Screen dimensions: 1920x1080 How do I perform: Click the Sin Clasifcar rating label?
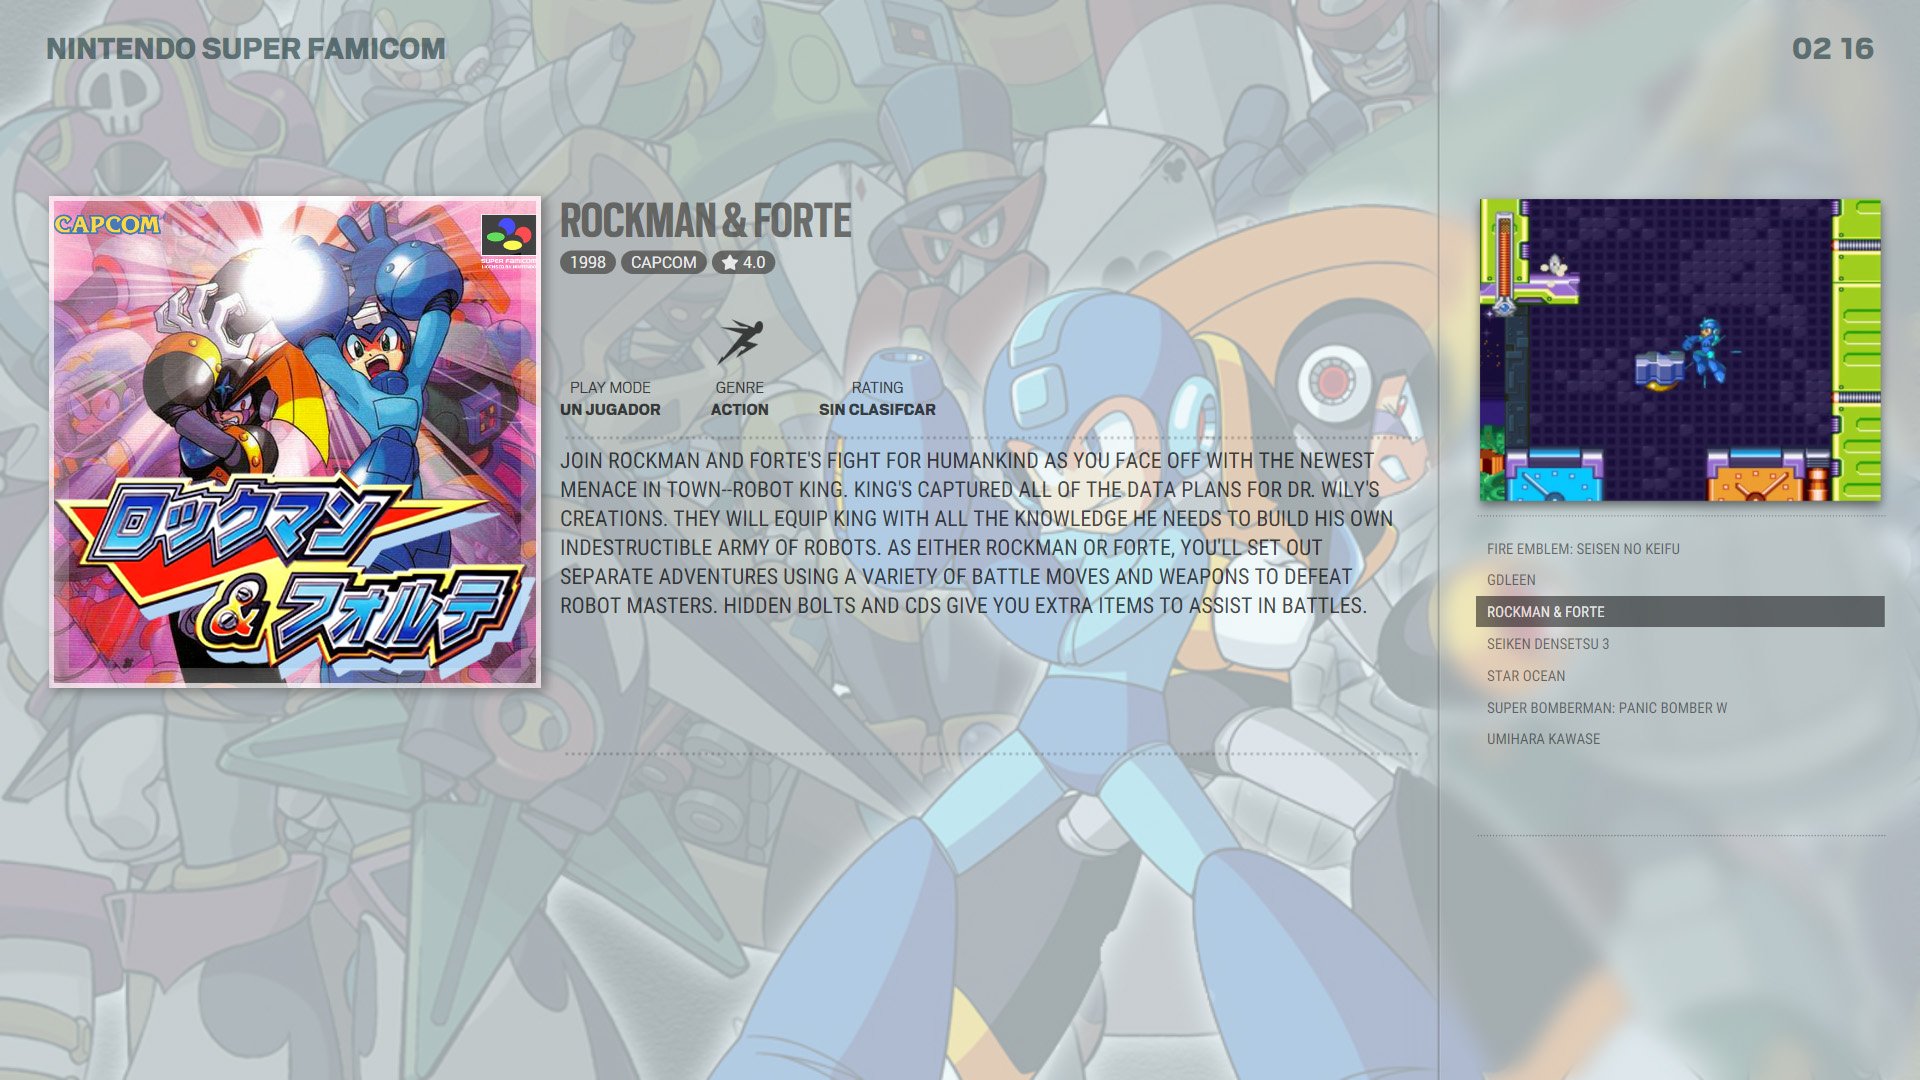coord(877,409)
